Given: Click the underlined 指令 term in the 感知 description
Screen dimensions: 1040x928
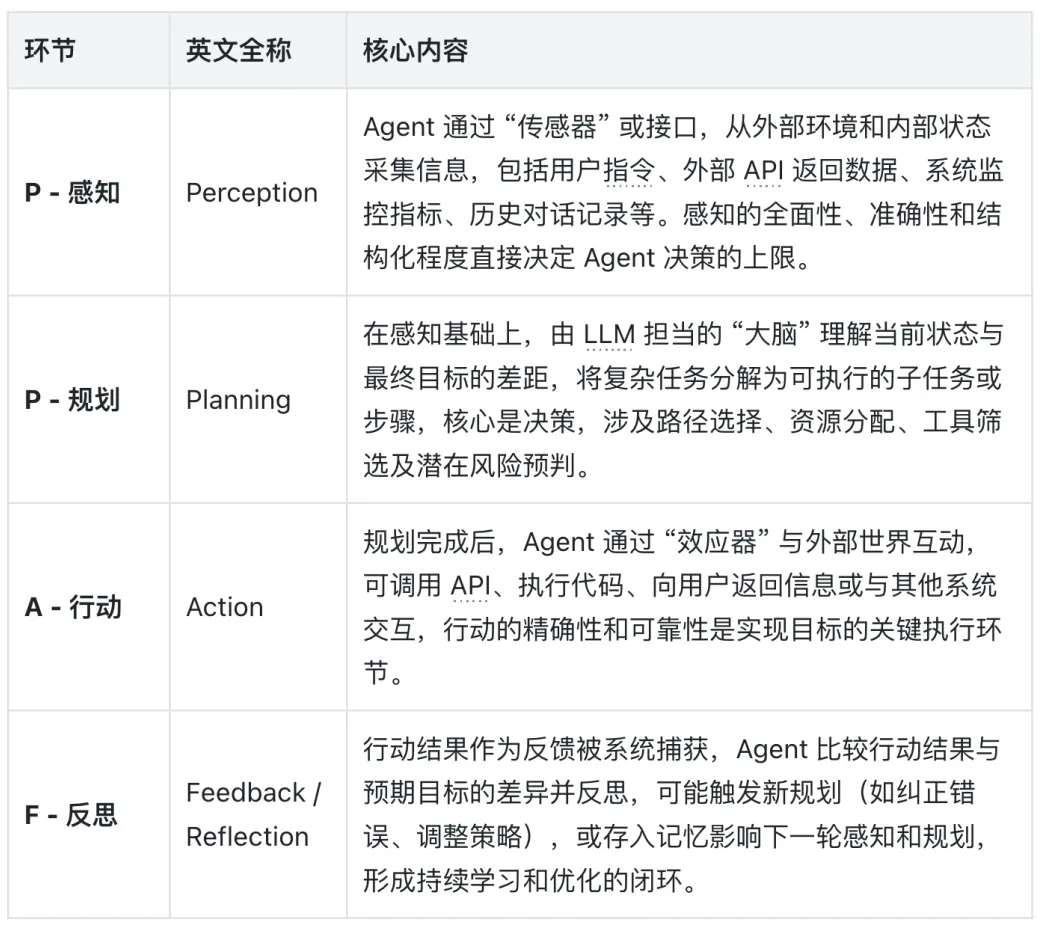Looking at the screenshot, I should point(628,172).
